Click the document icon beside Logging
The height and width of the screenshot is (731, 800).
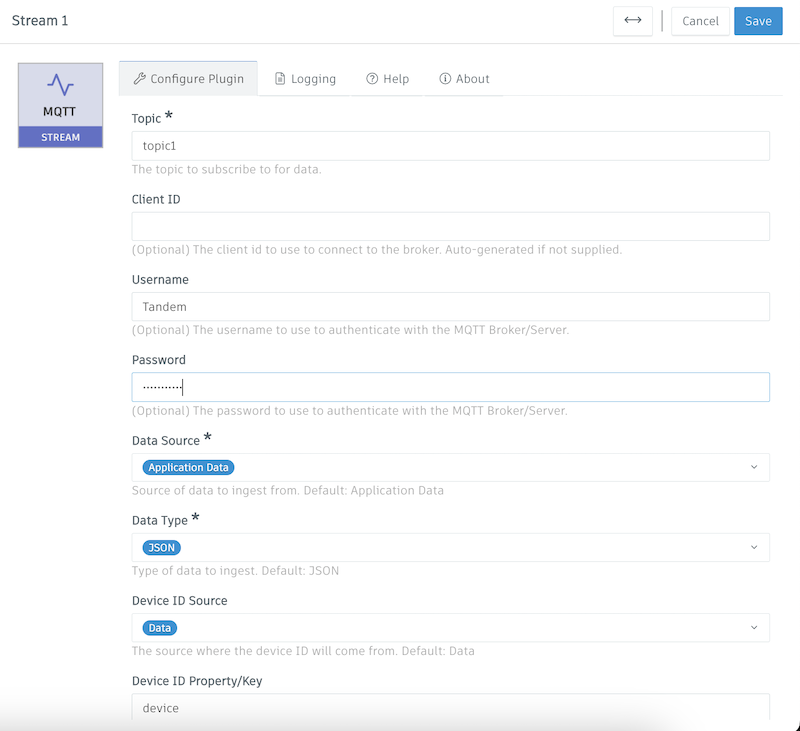(280, 79)
